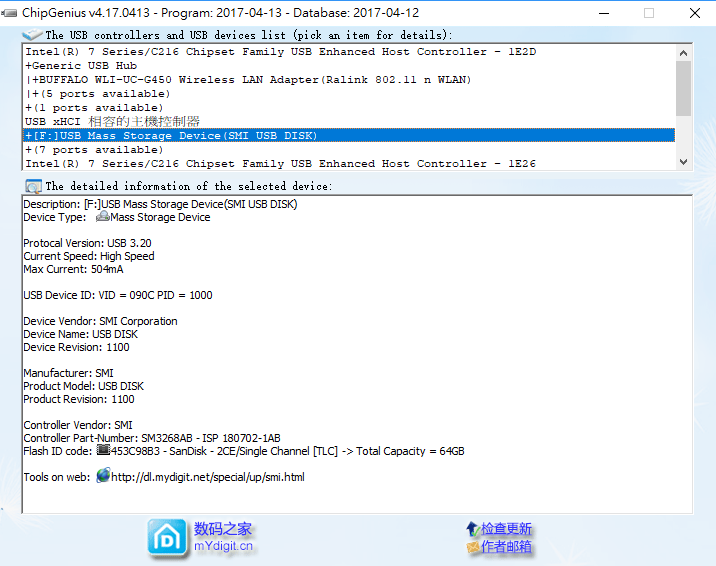Open the dl.mydigit.net smi.html tools link

[208, 477]
